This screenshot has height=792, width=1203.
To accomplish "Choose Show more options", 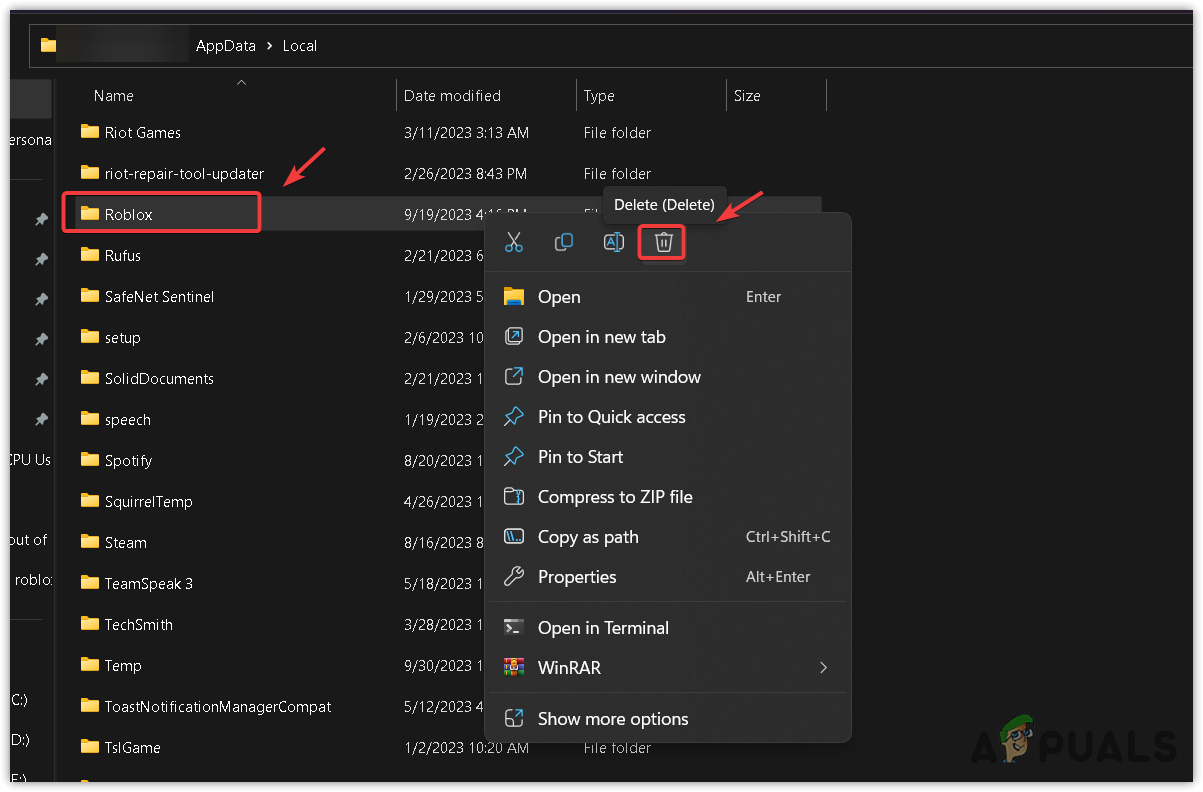I will coord(612,719).
